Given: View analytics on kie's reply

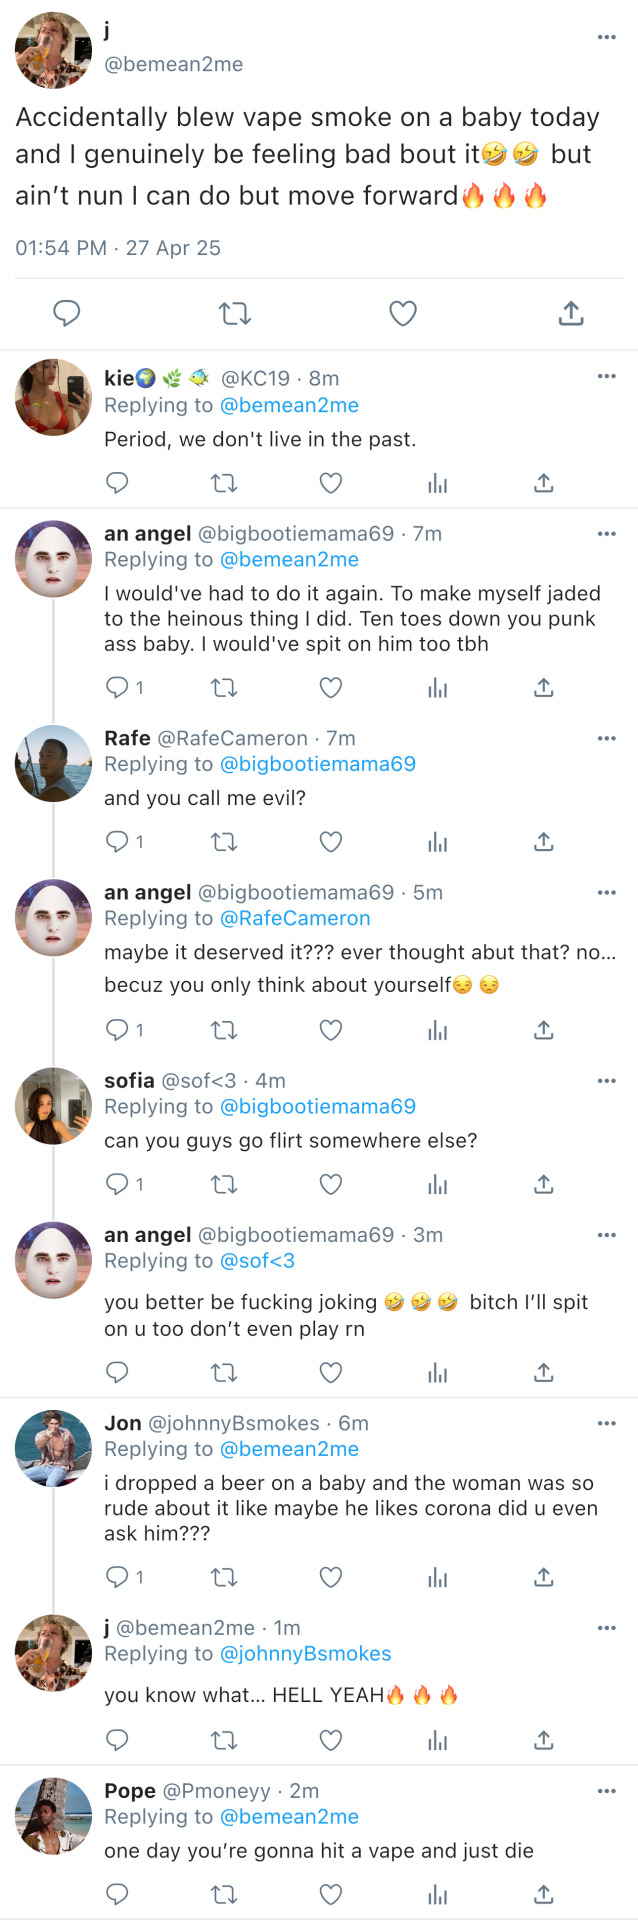Looking at the screenshot, I should (x=437, y=484).
